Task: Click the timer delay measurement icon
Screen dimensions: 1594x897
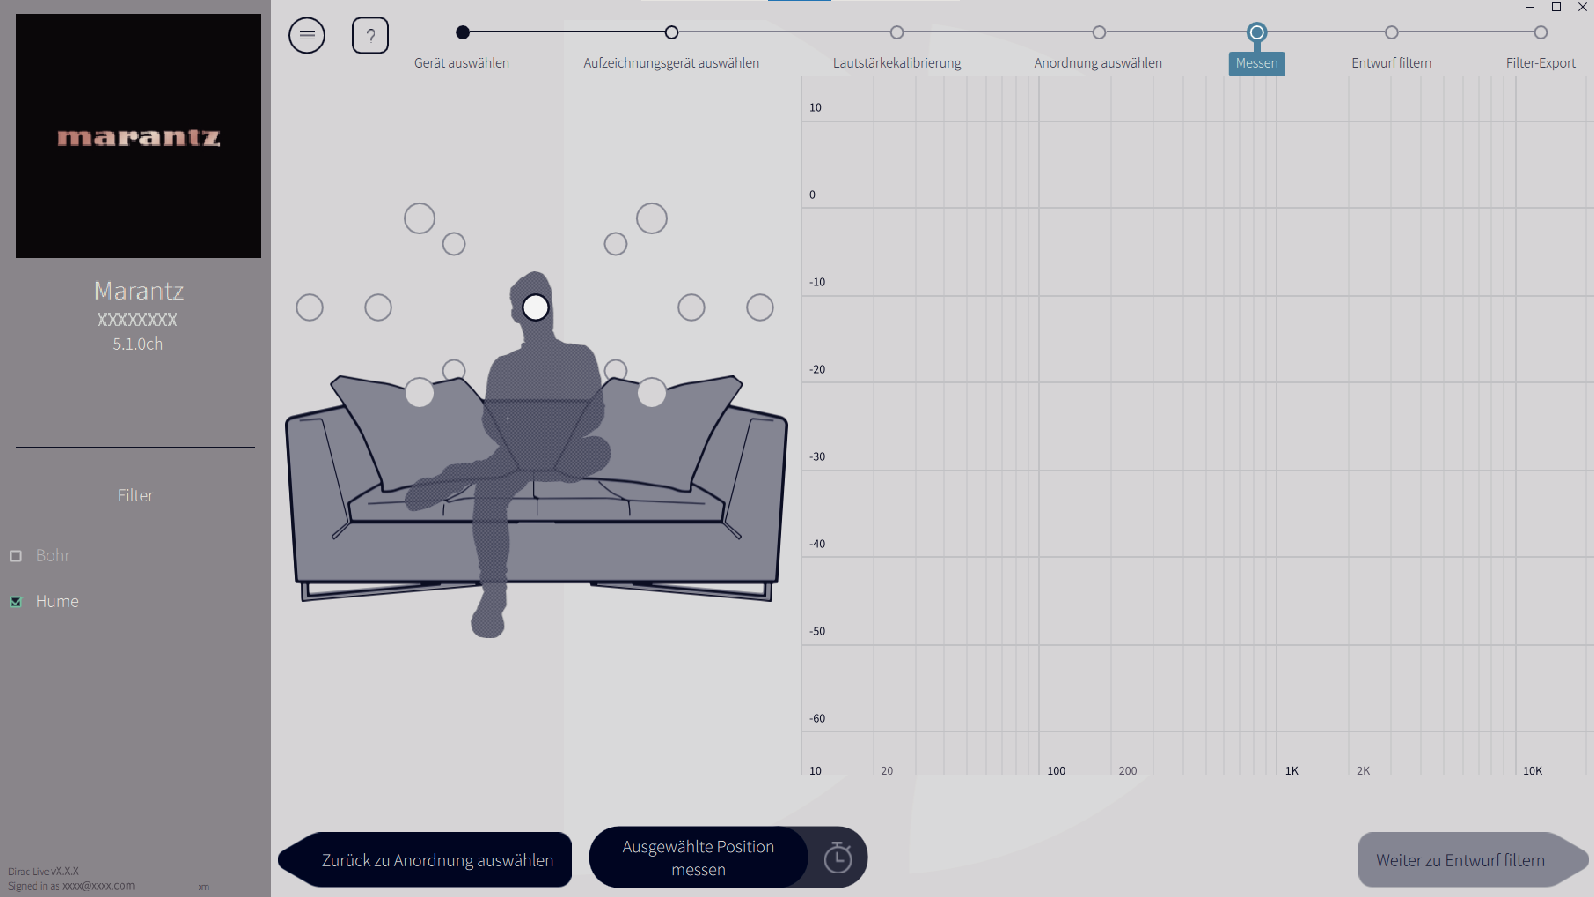Action: click(838, 858)
